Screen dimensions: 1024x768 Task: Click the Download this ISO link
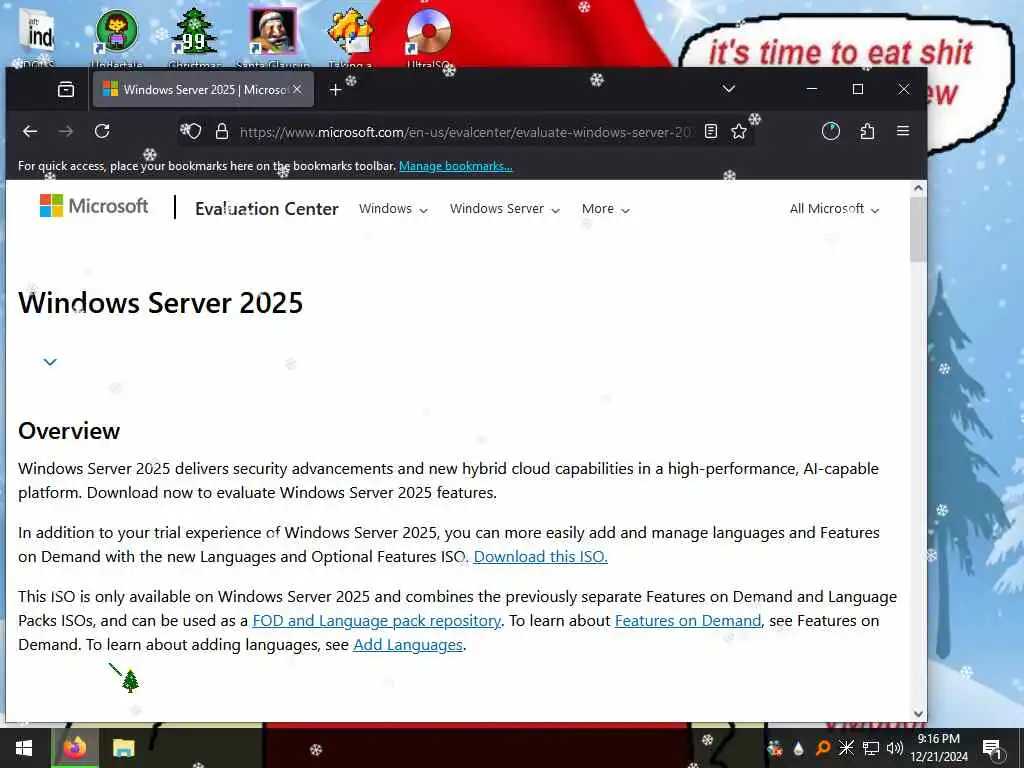click(541, 556)
